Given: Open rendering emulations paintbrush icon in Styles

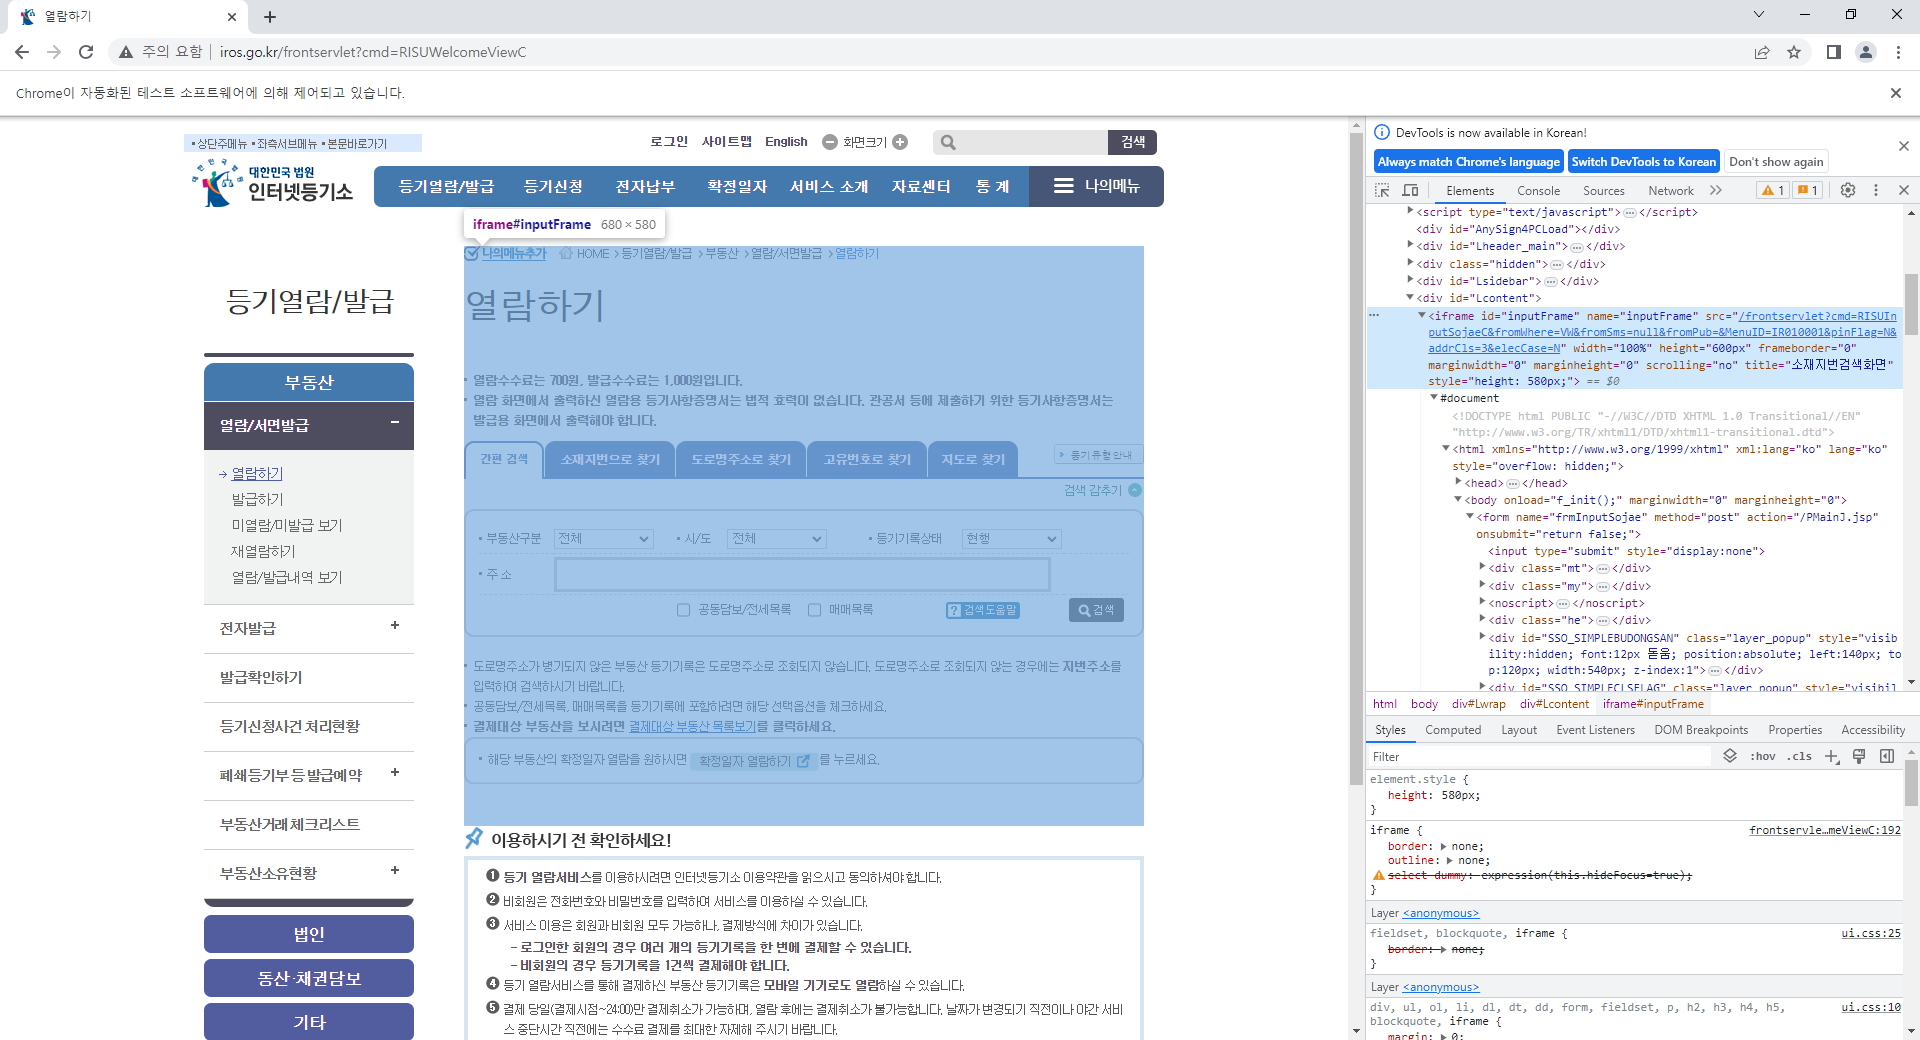Looking at the screenshot, I should pyautogui.click(x=1859, y=756).
